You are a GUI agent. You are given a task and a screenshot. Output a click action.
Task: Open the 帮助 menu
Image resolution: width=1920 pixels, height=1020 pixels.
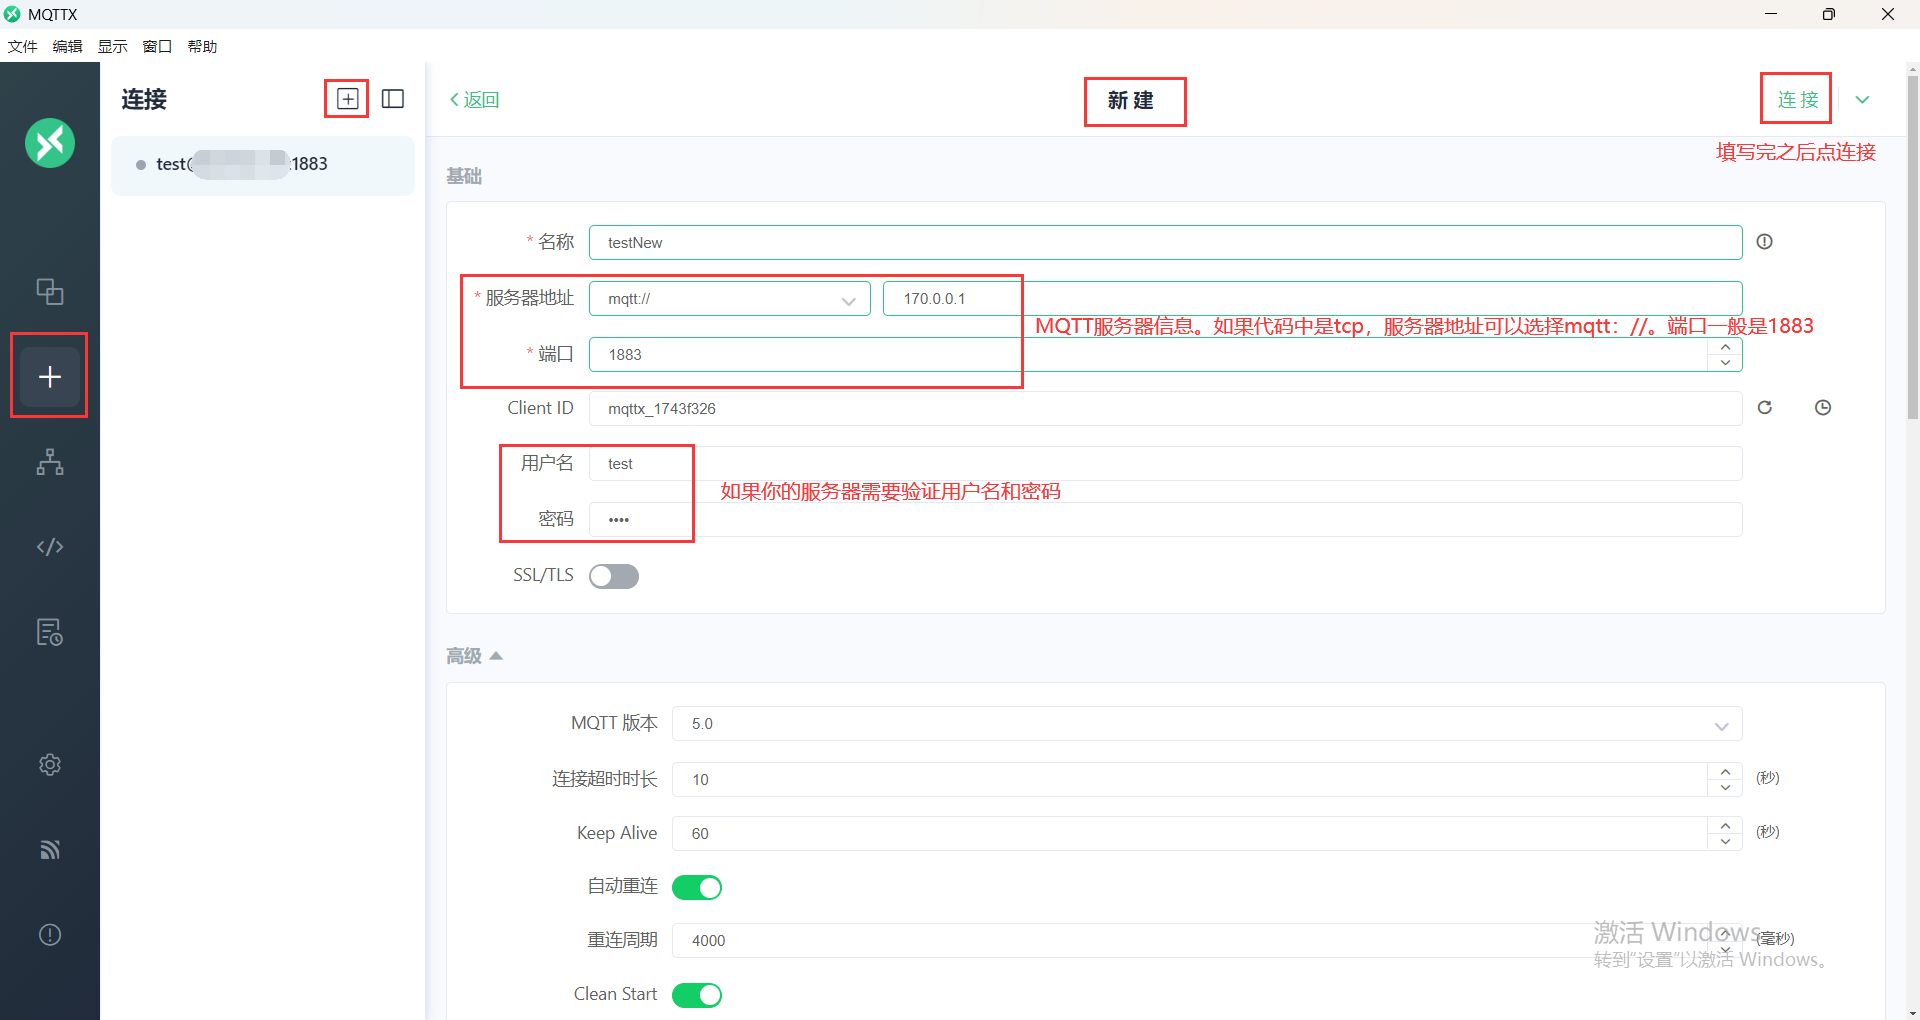[x=203, y=46]
